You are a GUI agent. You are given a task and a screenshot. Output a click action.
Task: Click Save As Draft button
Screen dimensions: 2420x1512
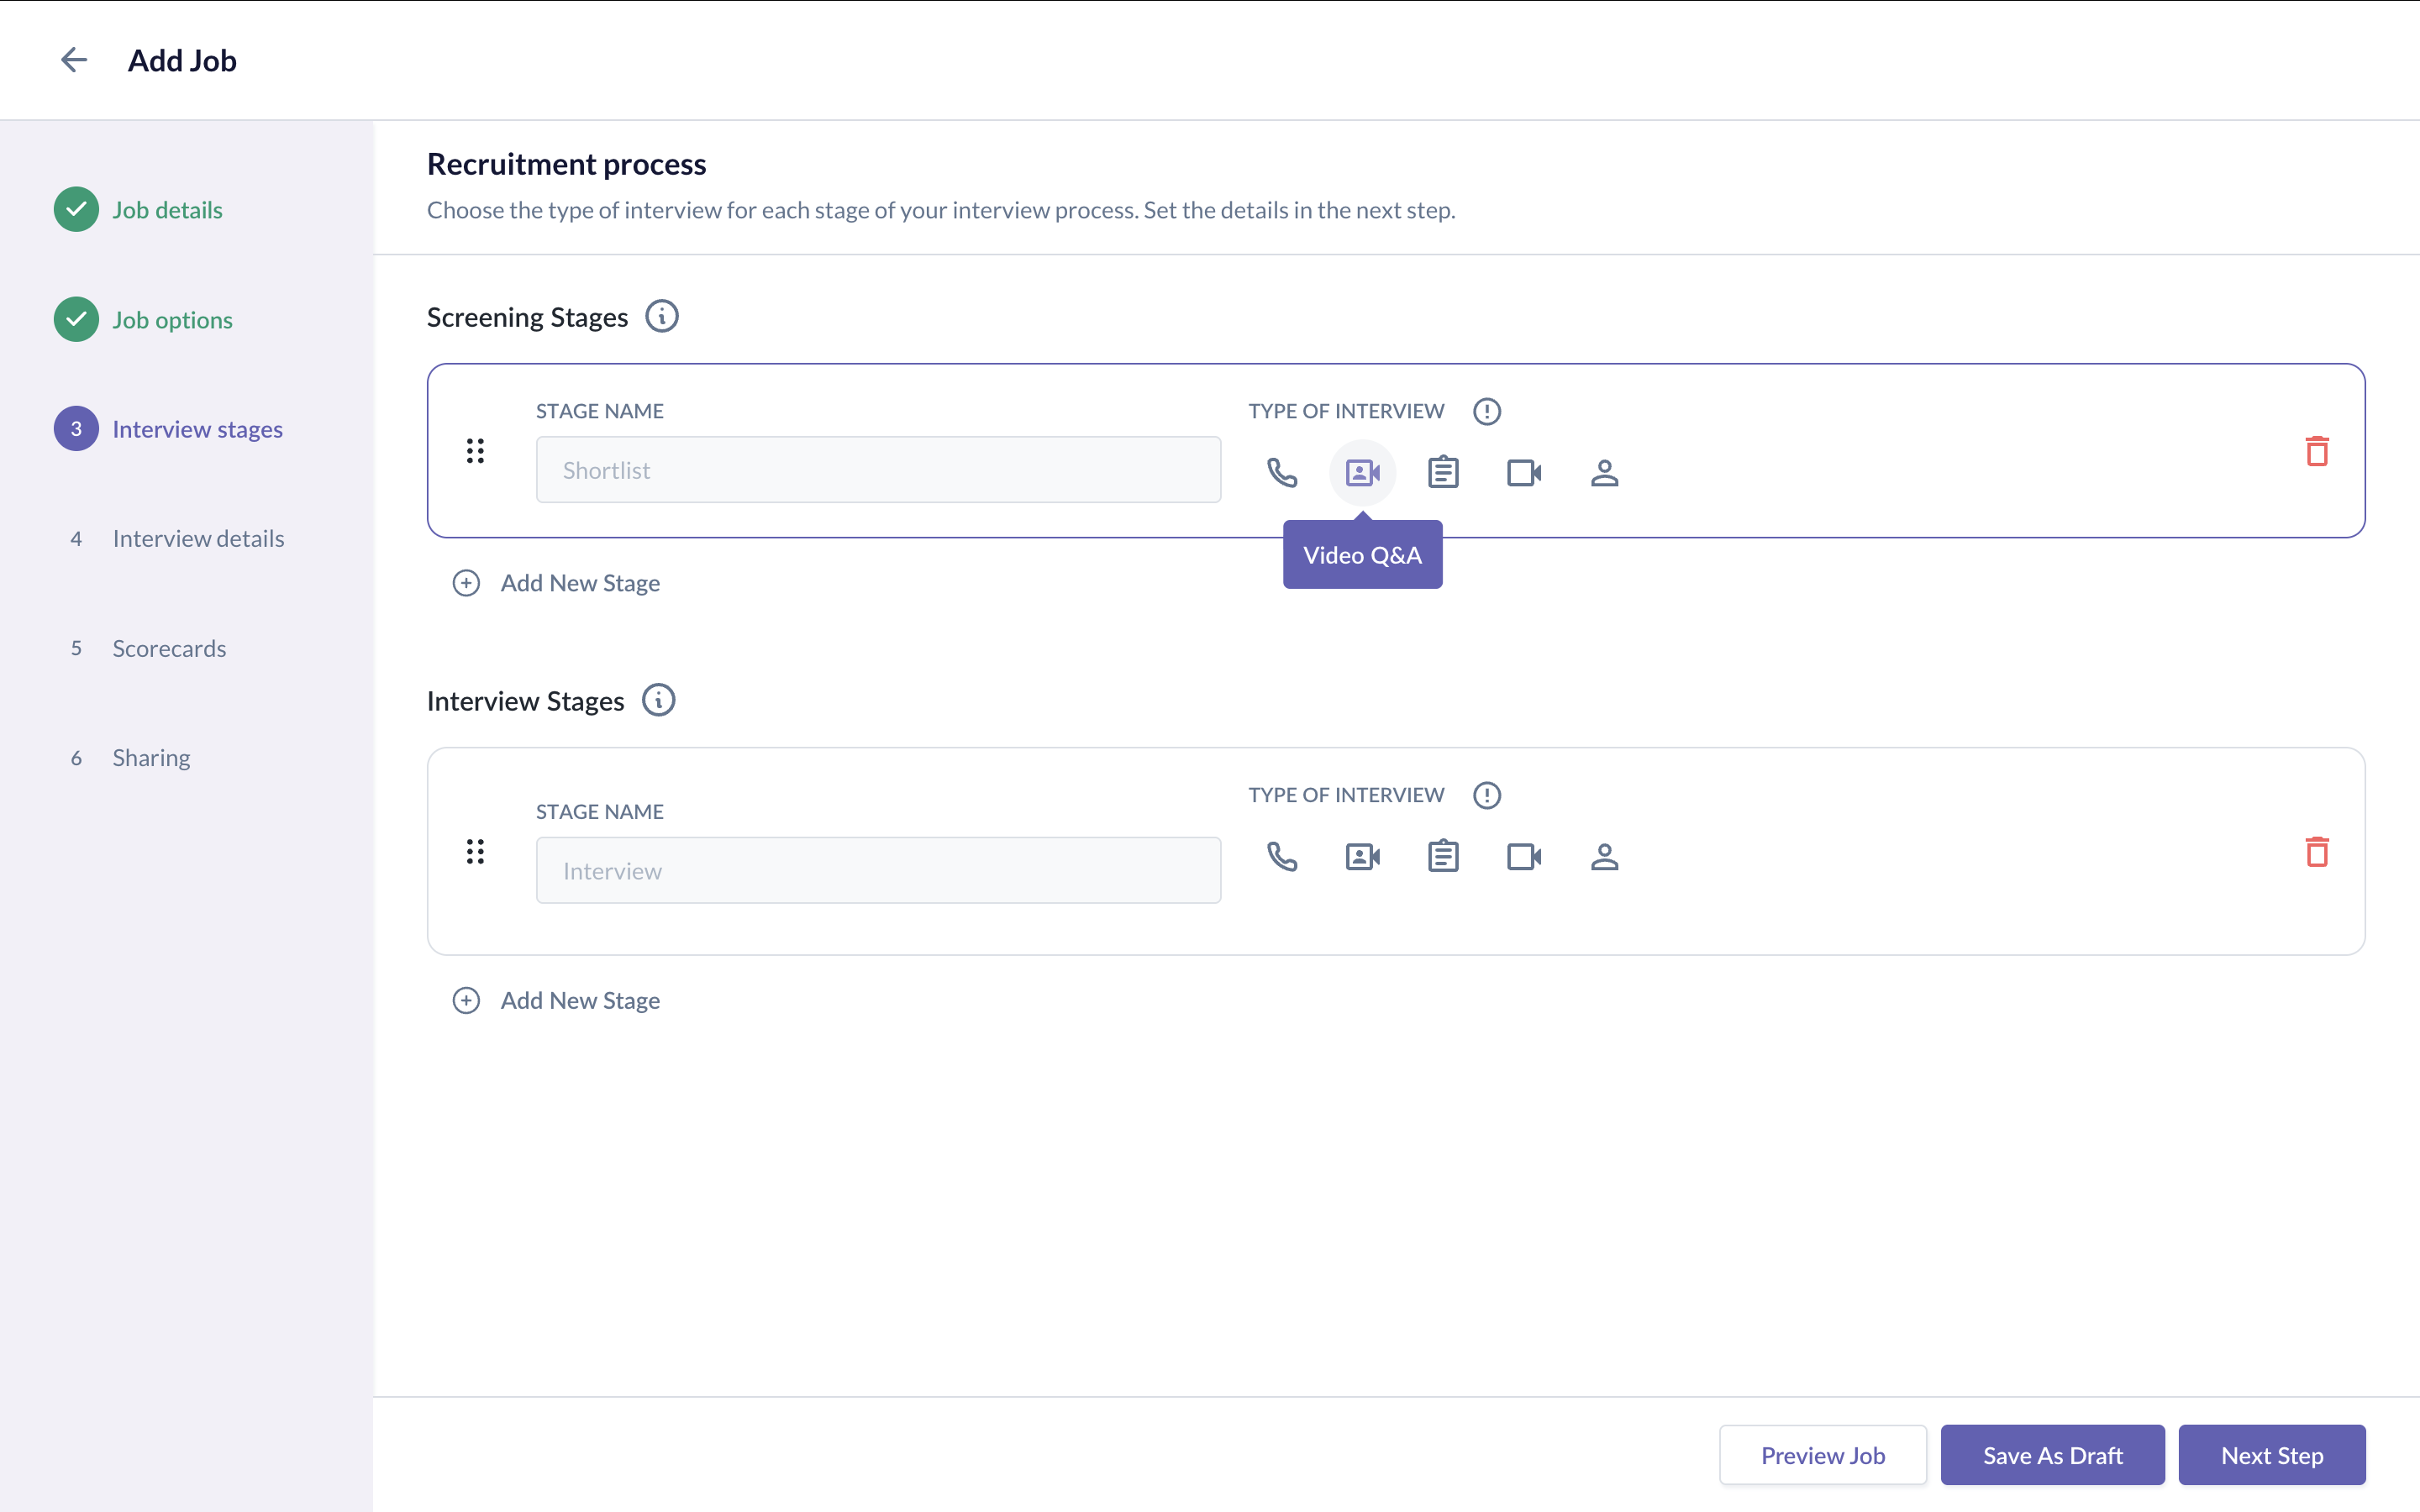(x=2052, y=1455)
